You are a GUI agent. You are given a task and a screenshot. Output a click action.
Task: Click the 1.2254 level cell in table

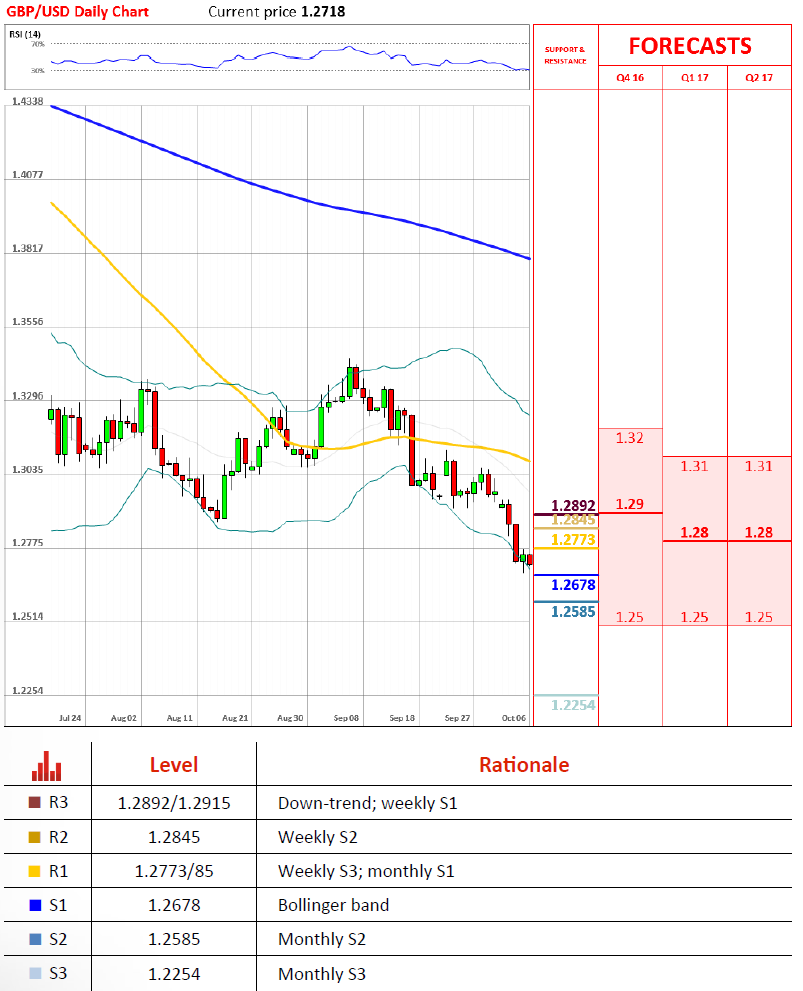pos(174,975)
